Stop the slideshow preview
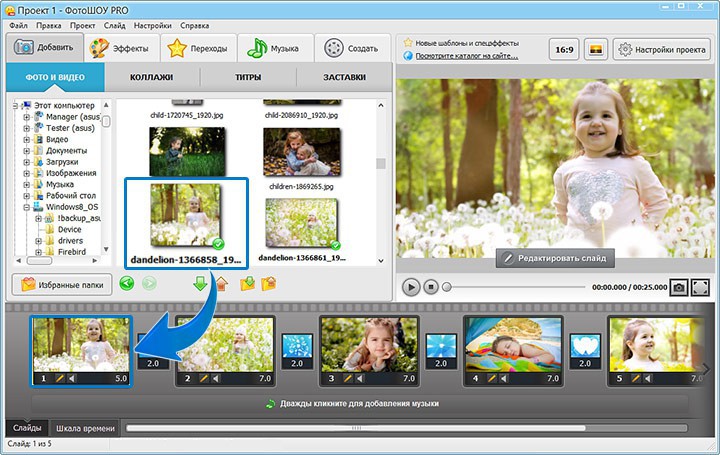The image size is (720, 455). click(x=431, y=287)
